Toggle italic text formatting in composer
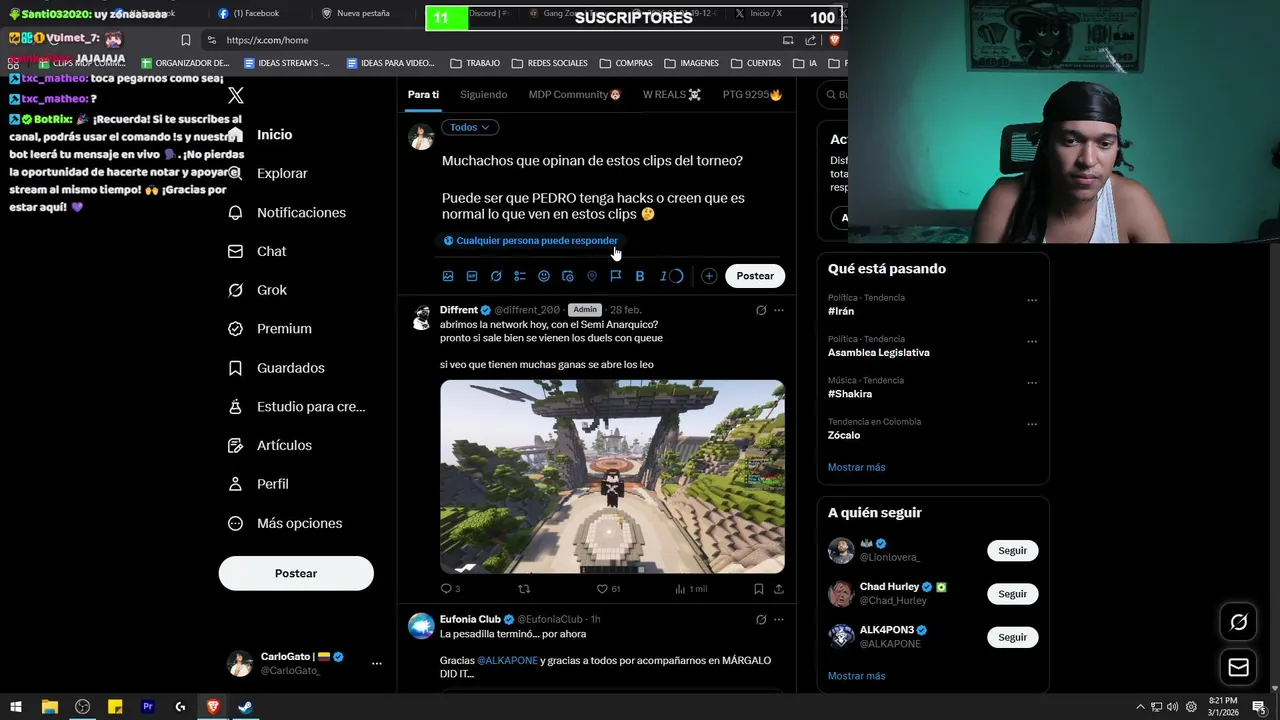Screen dimensions: 1280x720 pos(663,276)
